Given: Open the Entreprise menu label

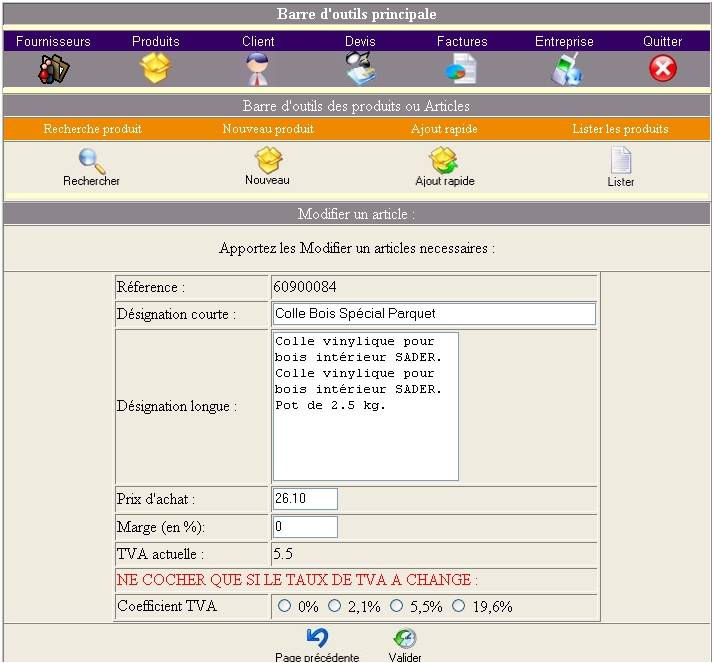Looking at the screenshot, I should click(x=564, y=41).
